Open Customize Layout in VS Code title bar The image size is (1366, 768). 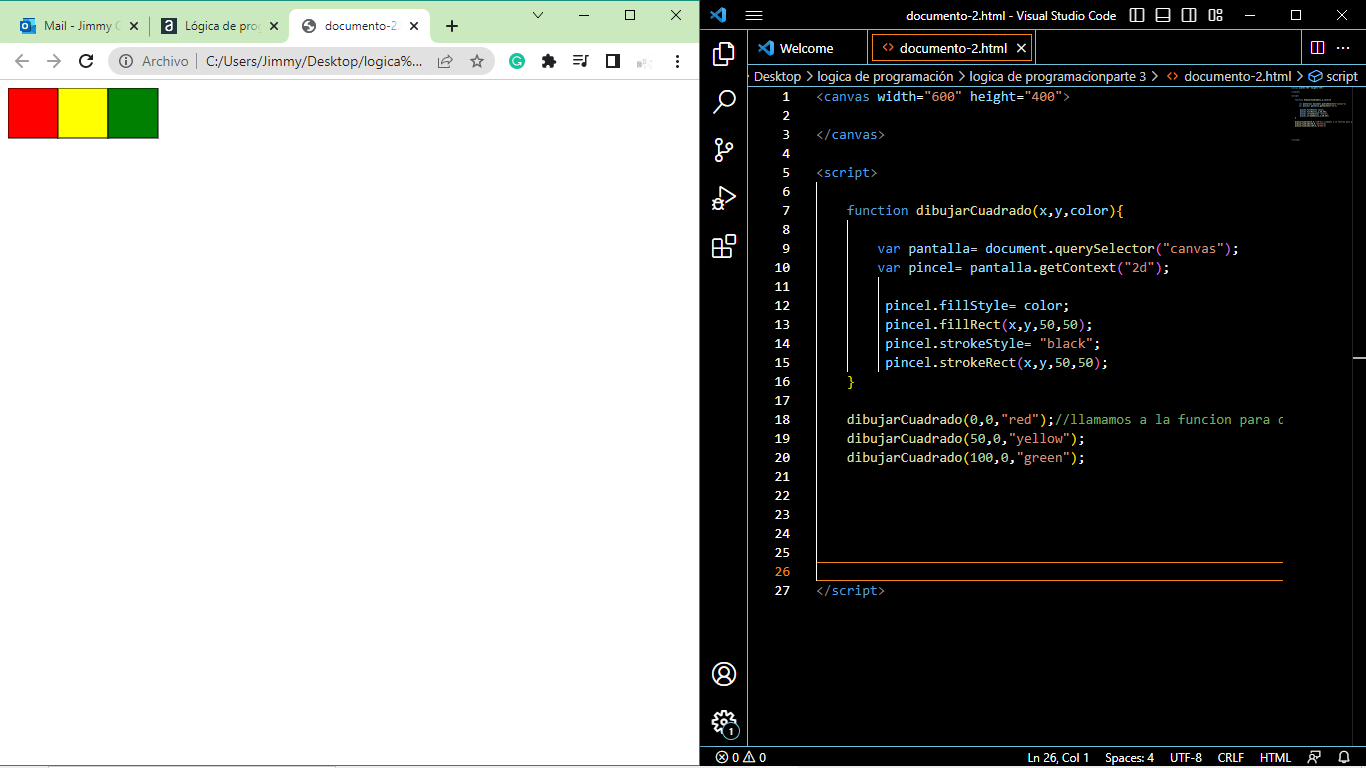pyautogui.click(x=1215, y=15)
